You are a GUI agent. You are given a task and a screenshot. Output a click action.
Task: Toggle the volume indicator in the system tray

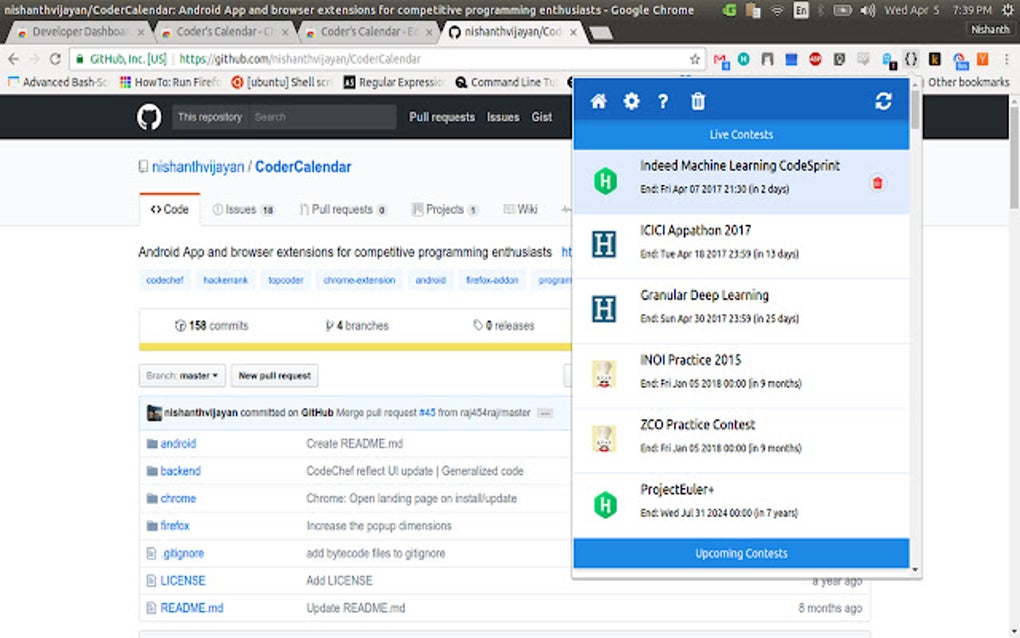(x=866, y=10)
